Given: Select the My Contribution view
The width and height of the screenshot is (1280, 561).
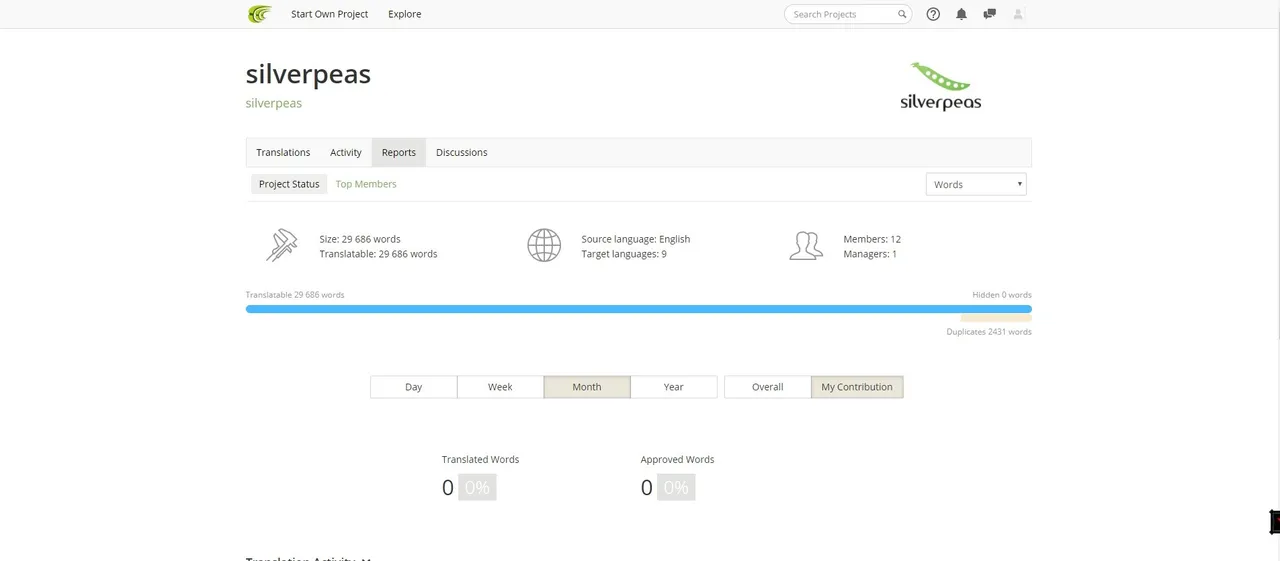Looking at the screenshot, I should click(857, 387).
